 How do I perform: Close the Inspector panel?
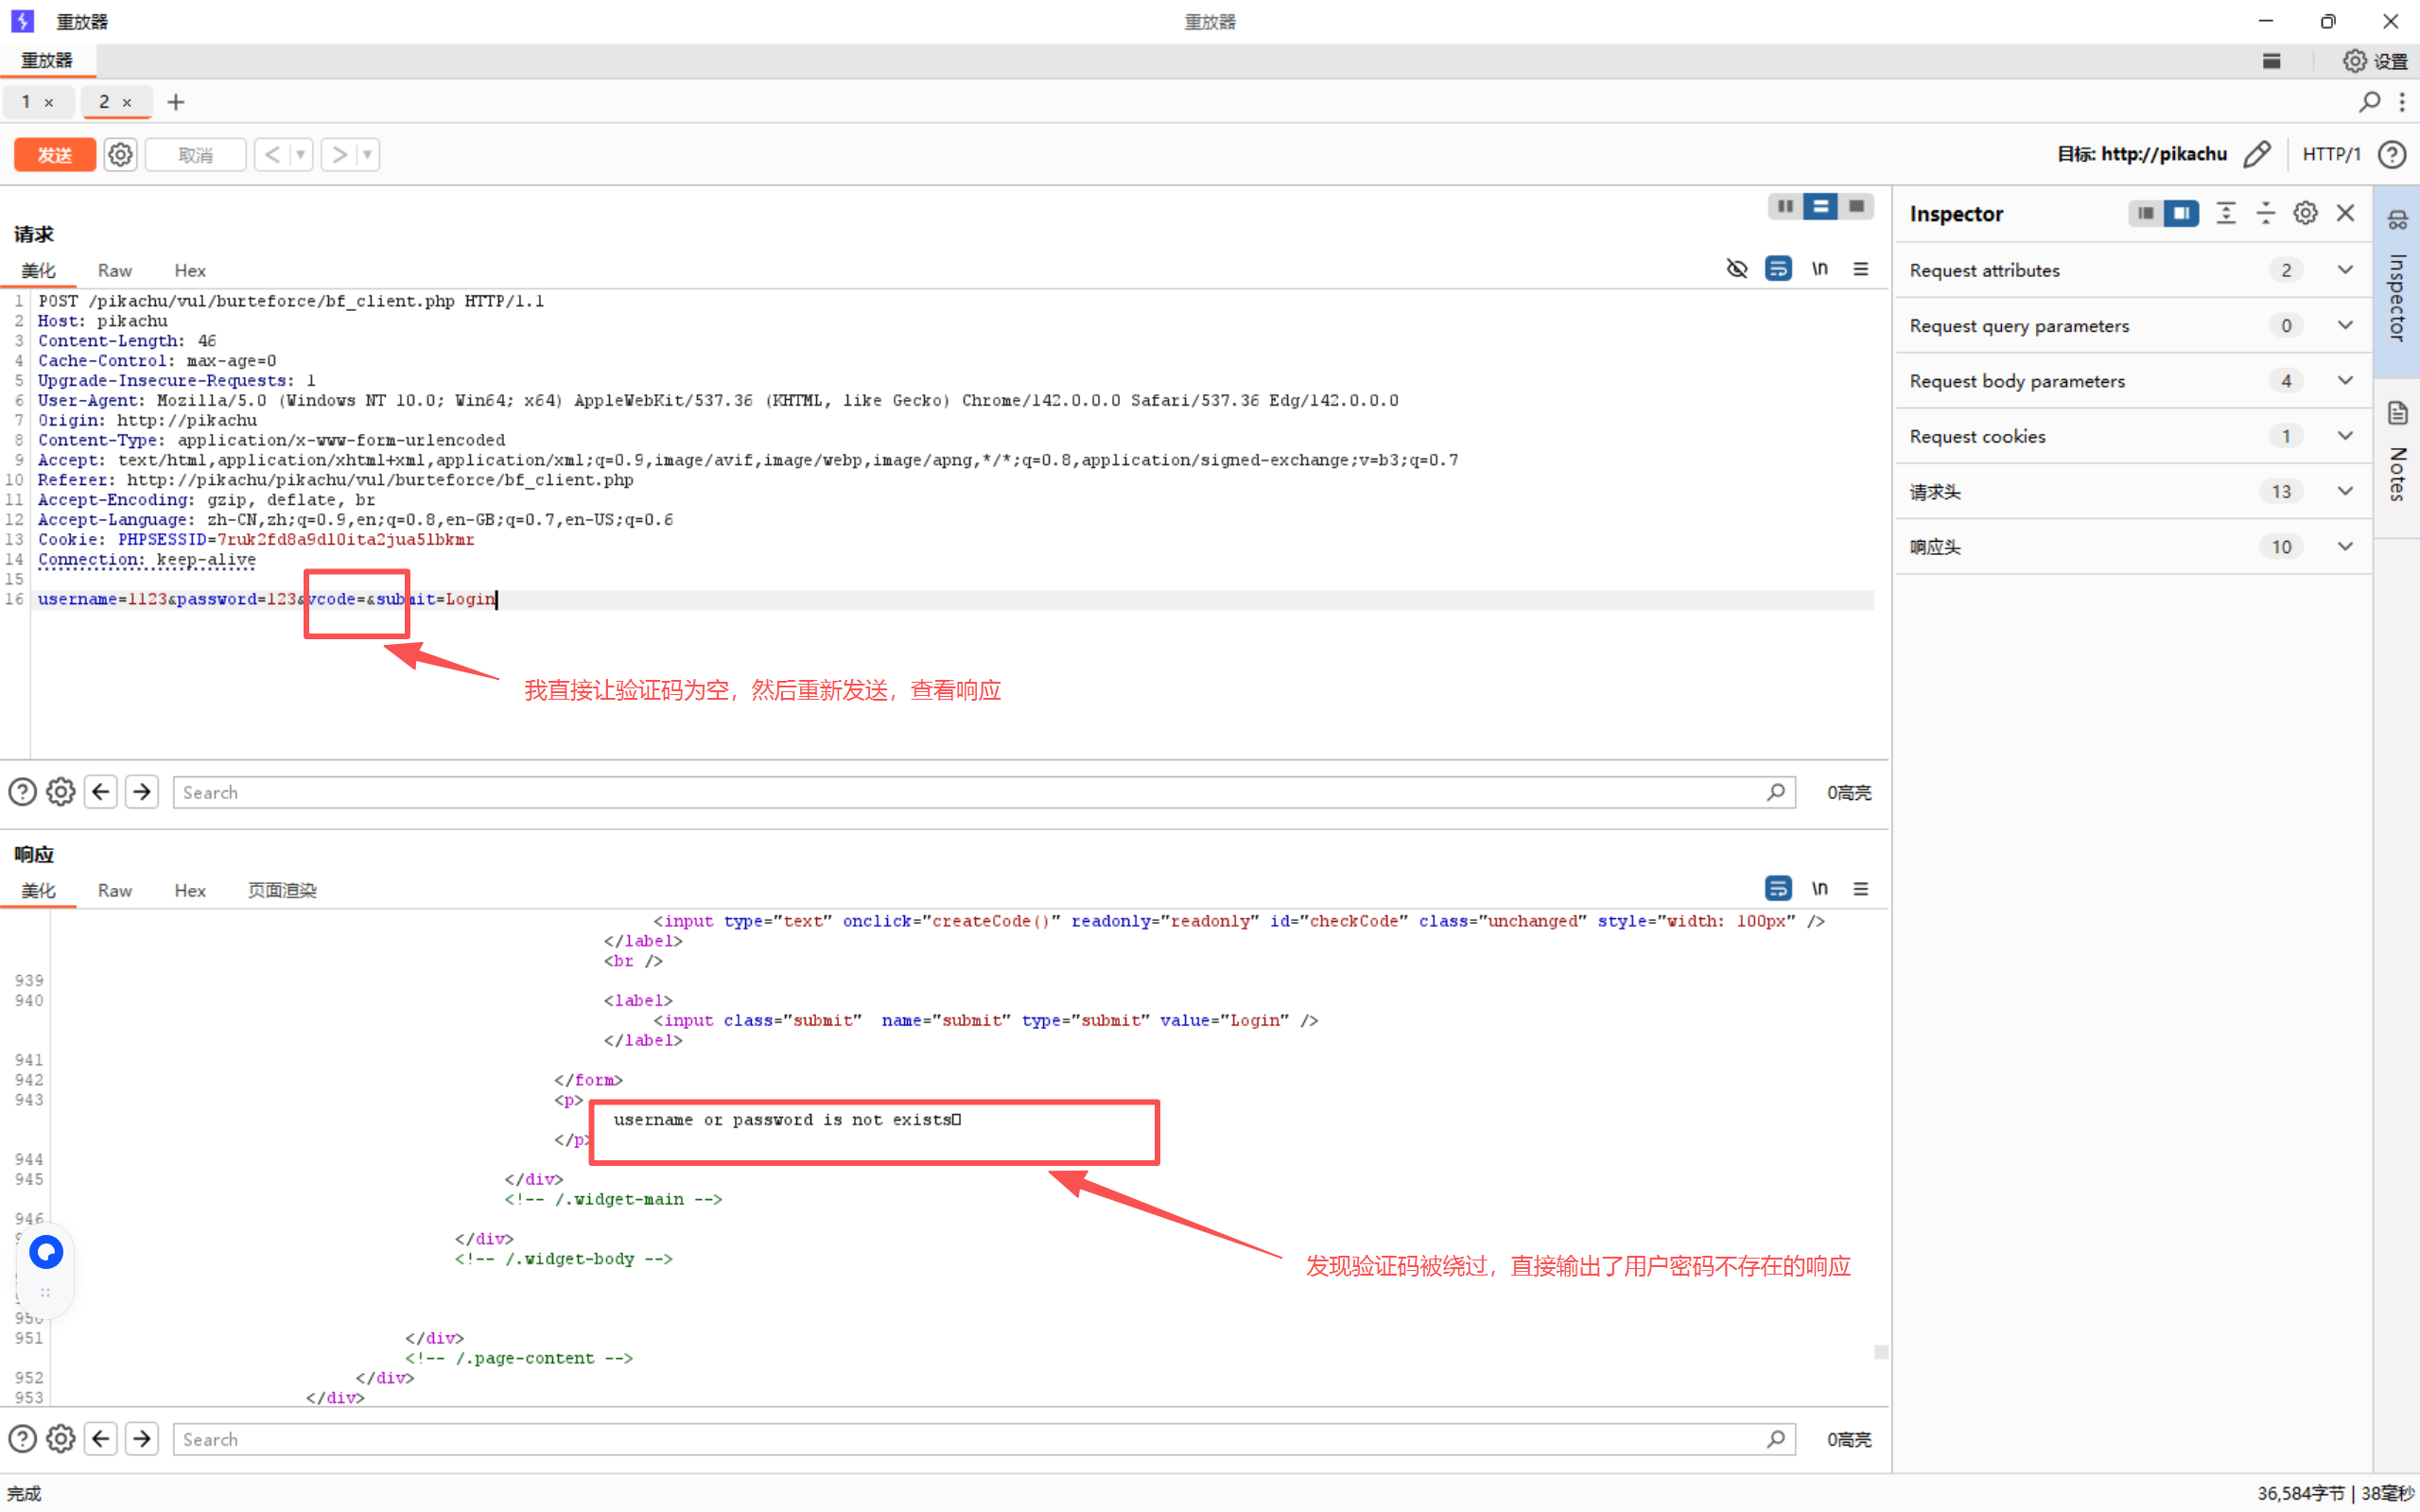coord(2345,213)
